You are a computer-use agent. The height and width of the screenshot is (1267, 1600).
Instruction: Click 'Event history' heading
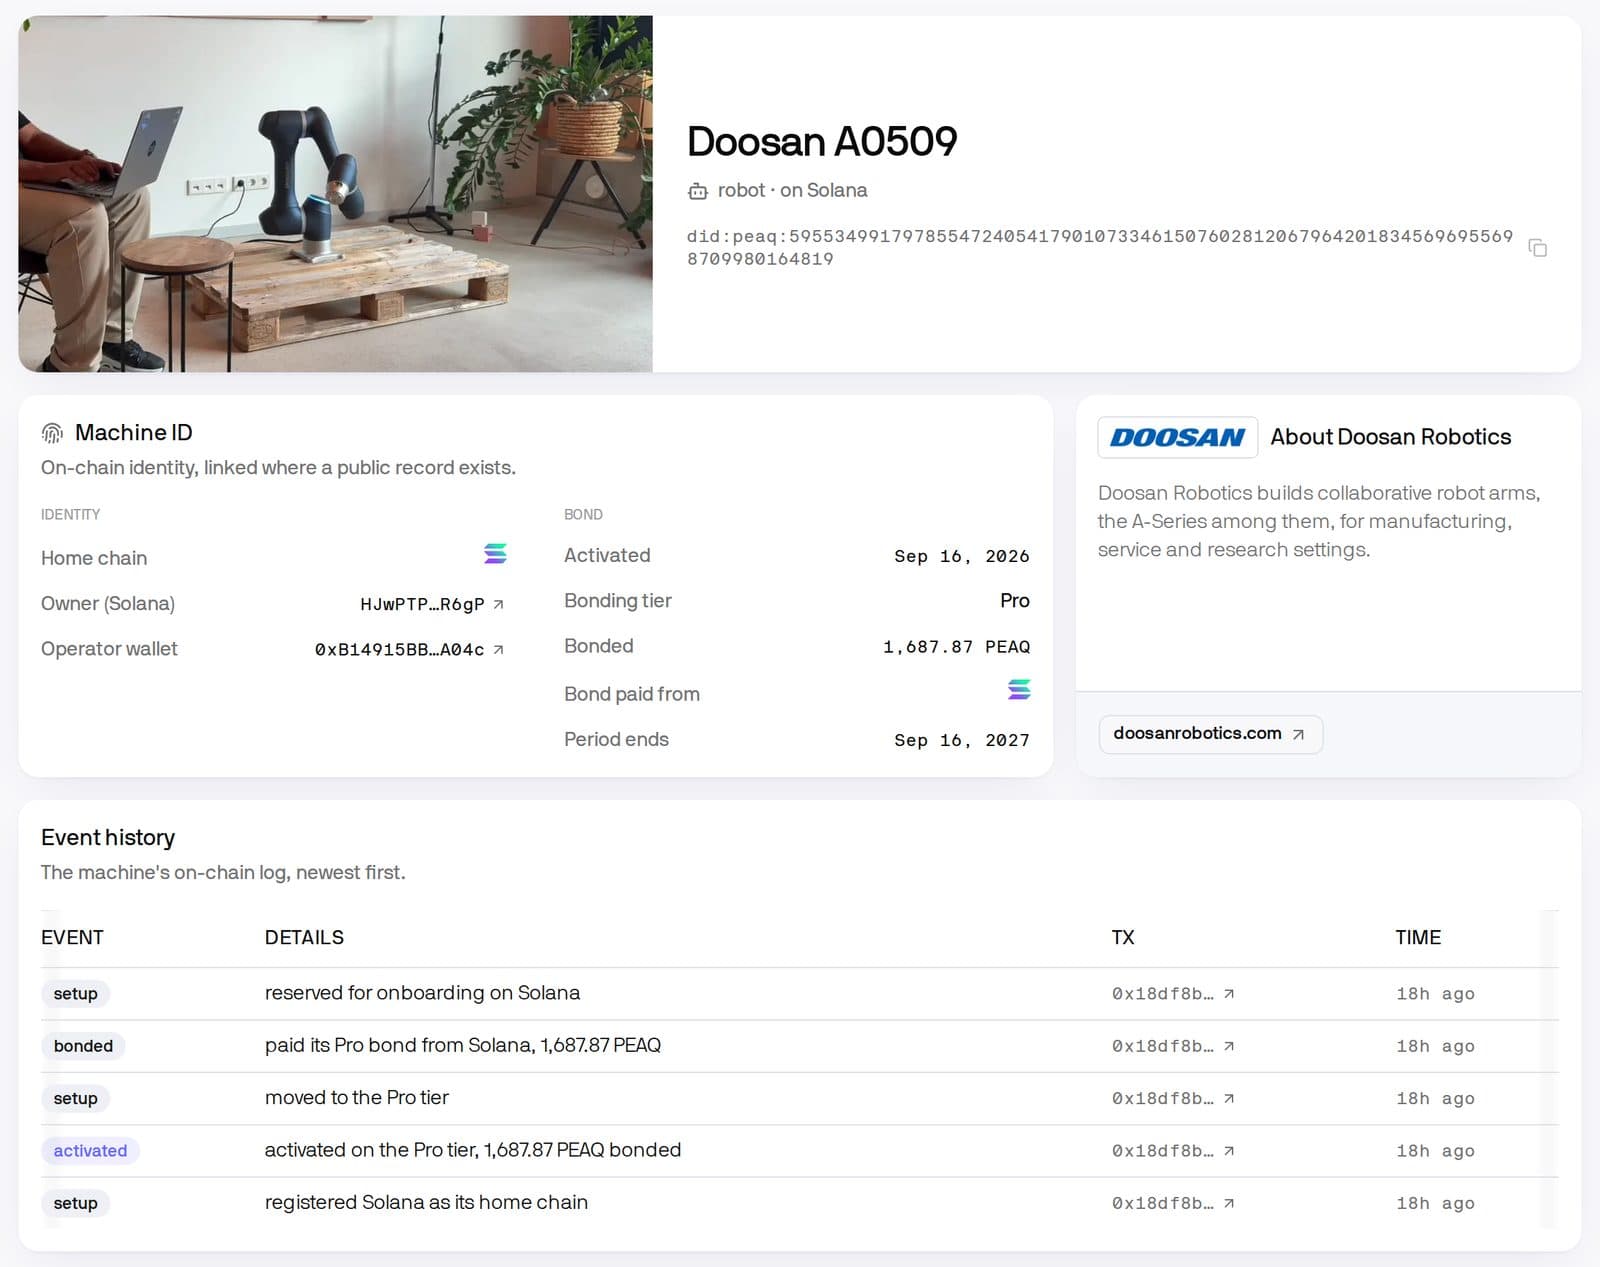point(108,838)
